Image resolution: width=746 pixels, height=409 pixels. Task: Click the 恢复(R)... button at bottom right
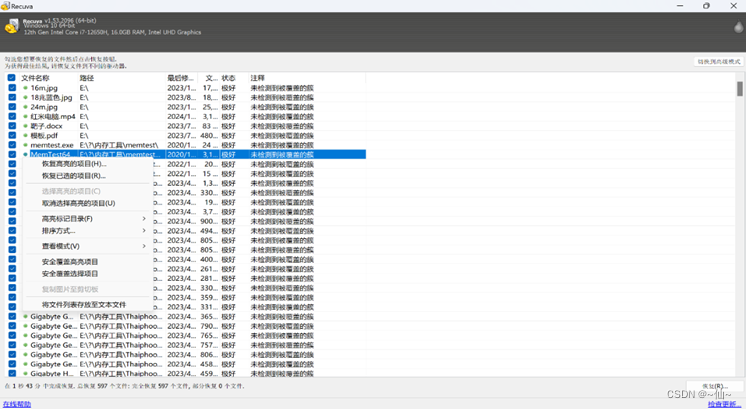pyautogui.click(x=715, y=386)
